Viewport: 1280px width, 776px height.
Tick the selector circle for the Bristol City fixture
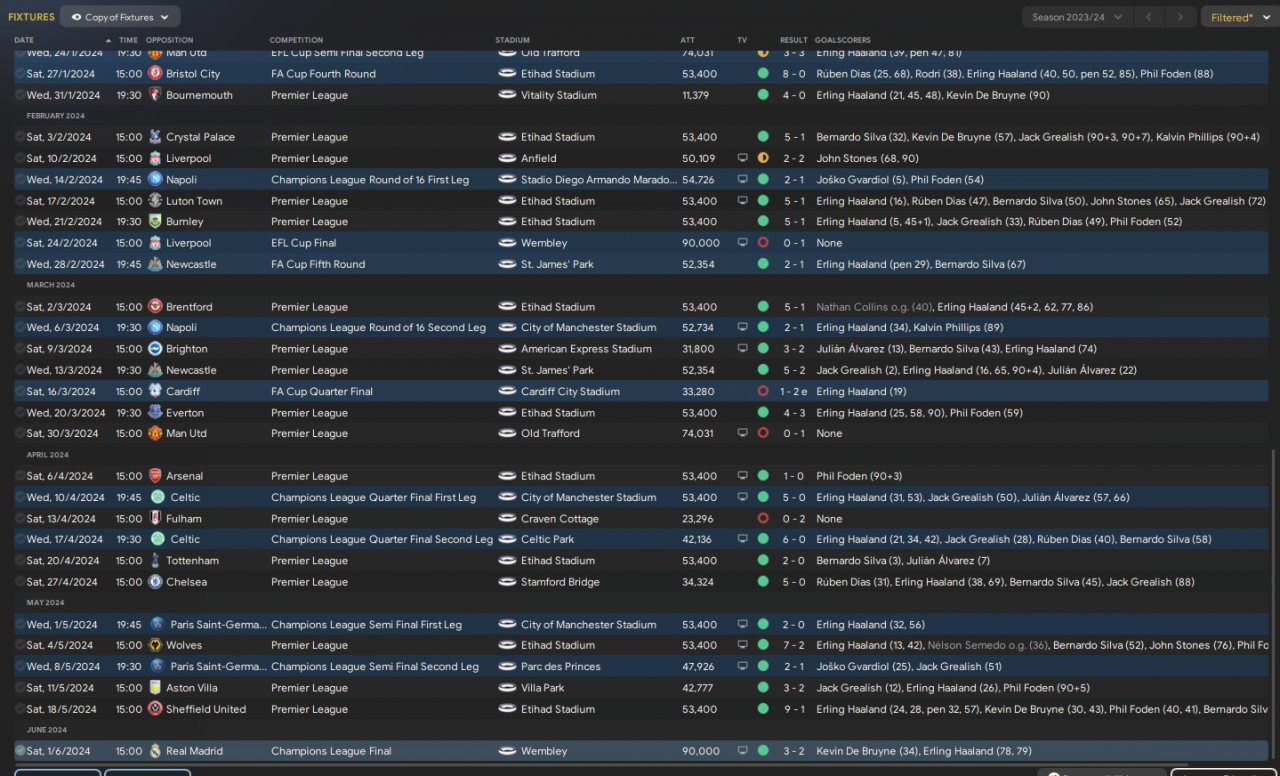20,74
